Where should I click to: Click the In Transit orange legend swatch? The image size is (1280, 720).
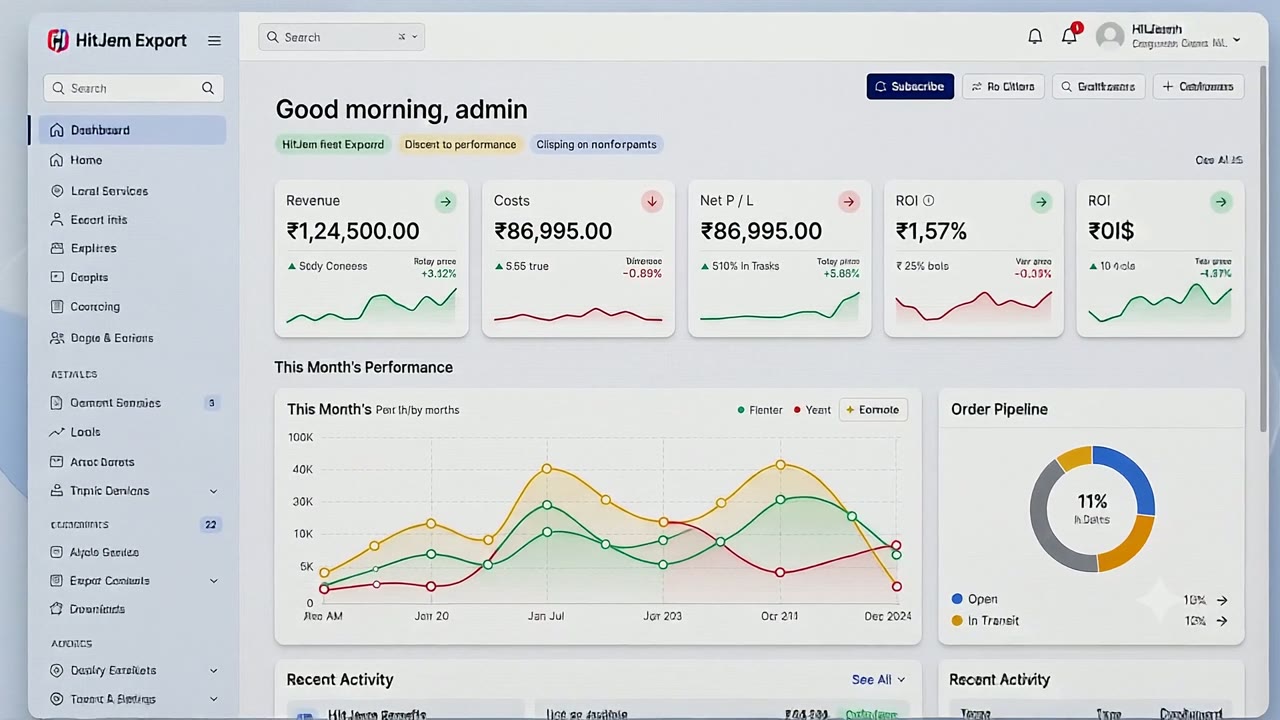(957, 621)
